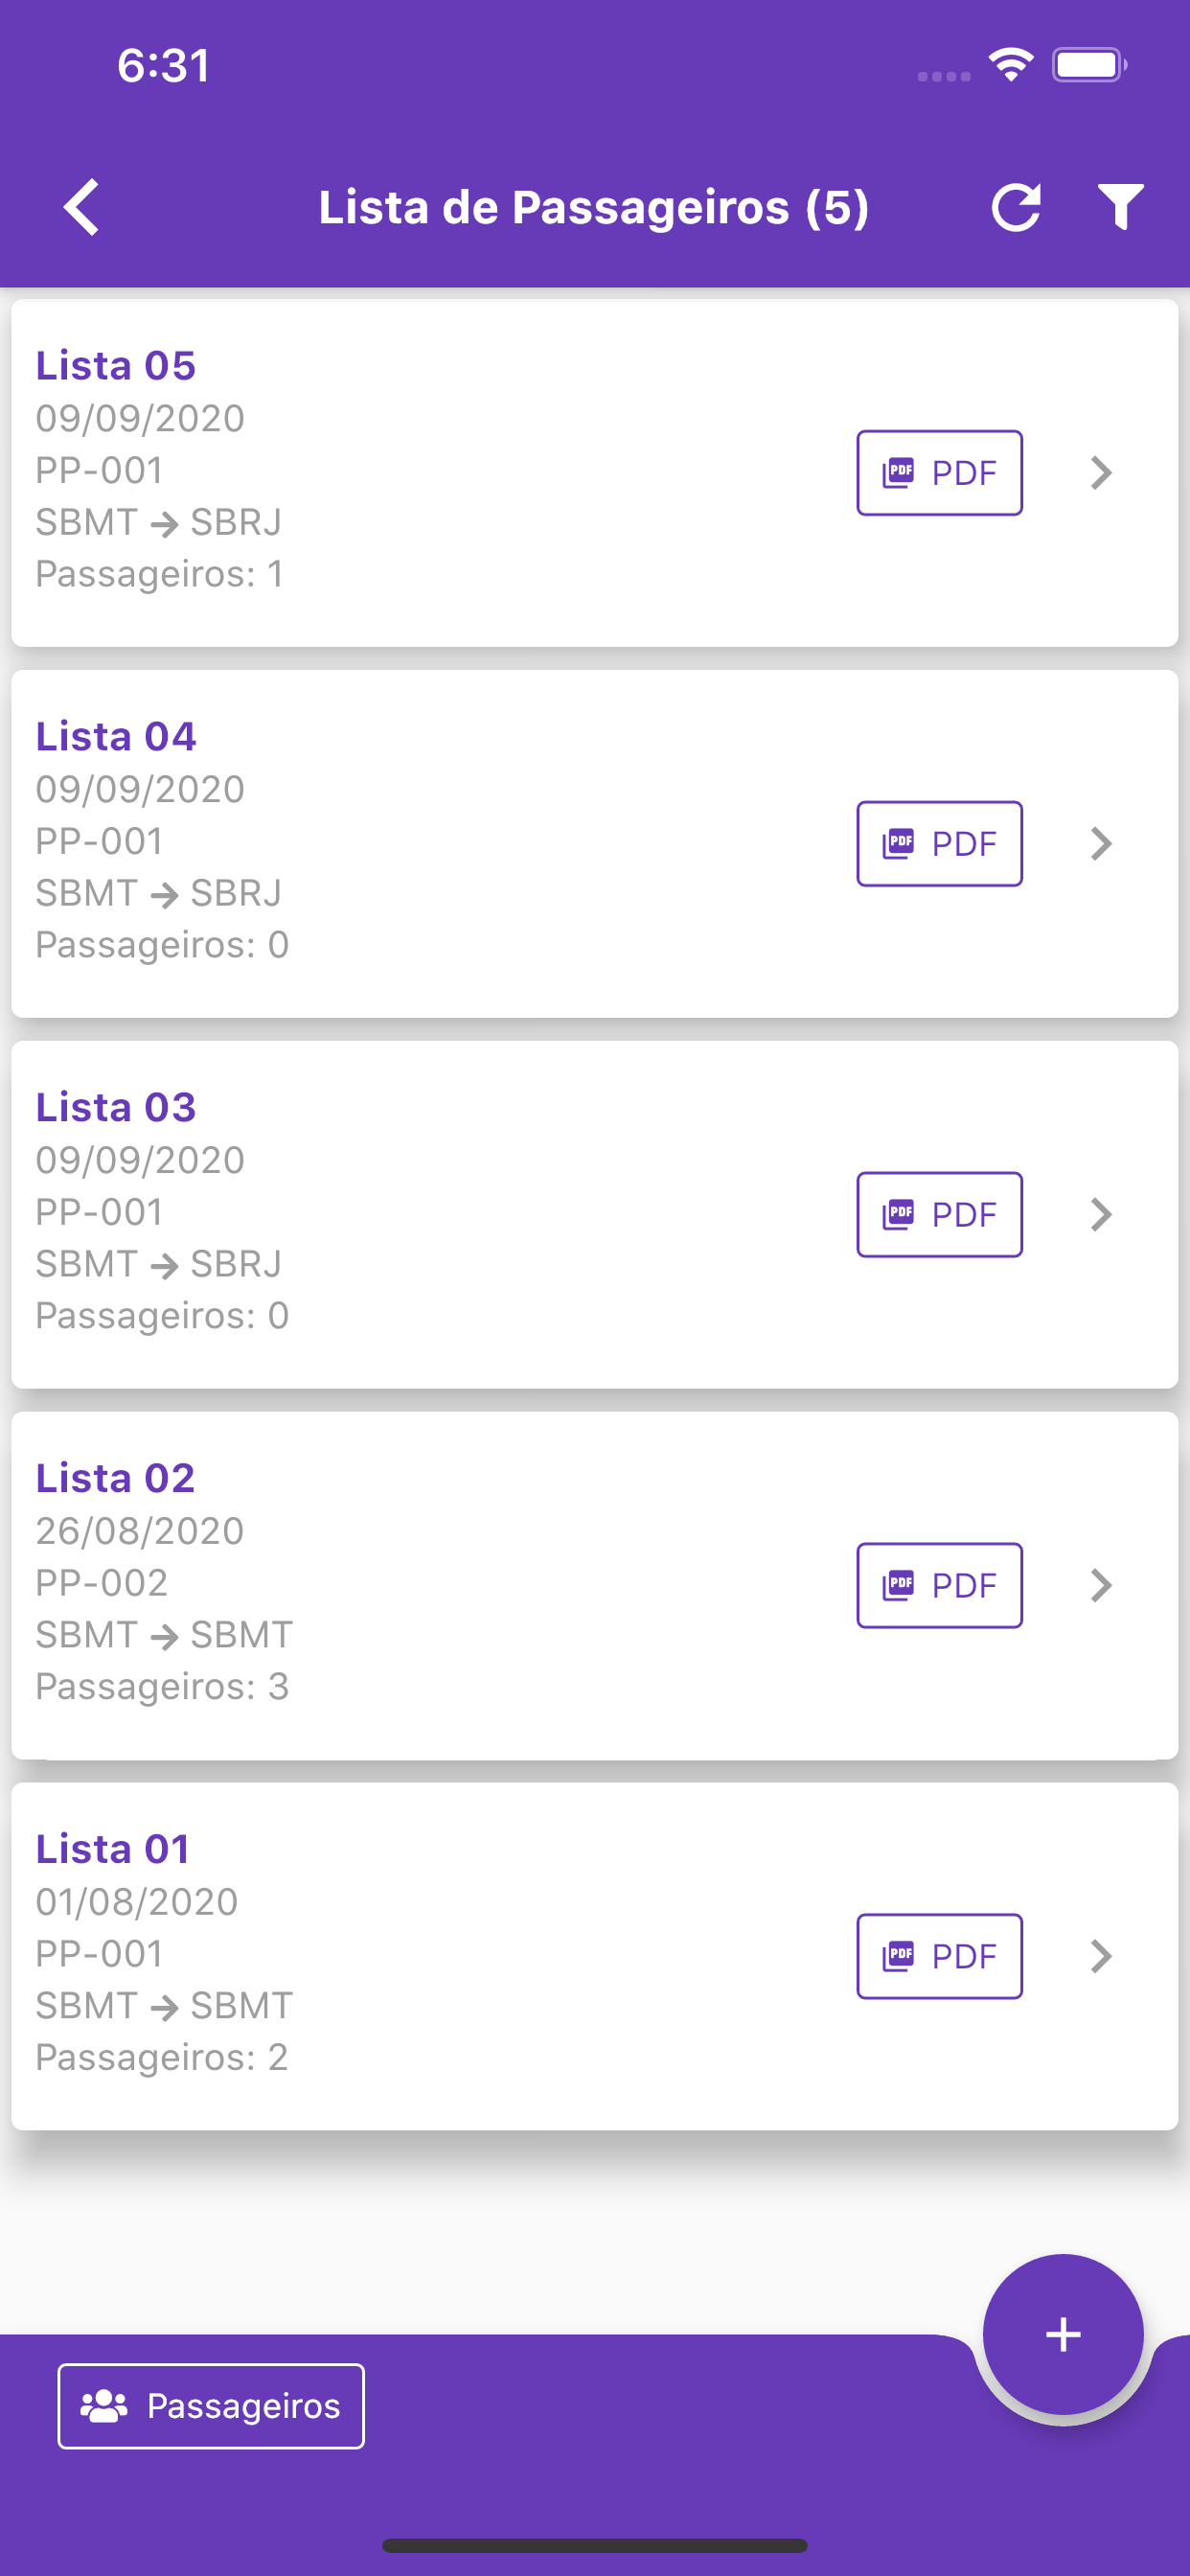Download PDF of Lista 02
The width and height of the screenshot is (1190, 2576).
pos(939,1585)
